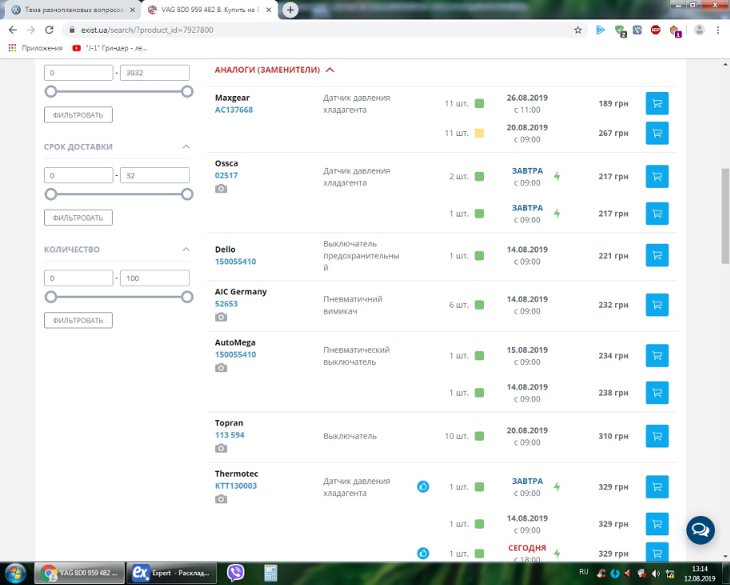Open the Apps shortcut in bookmarks bar
This screenshot has width=730, height=585.
(35, 48)
